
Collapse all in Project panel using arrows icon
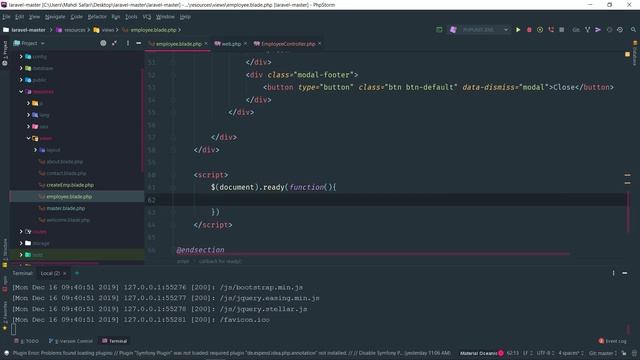tap(115, 43)
